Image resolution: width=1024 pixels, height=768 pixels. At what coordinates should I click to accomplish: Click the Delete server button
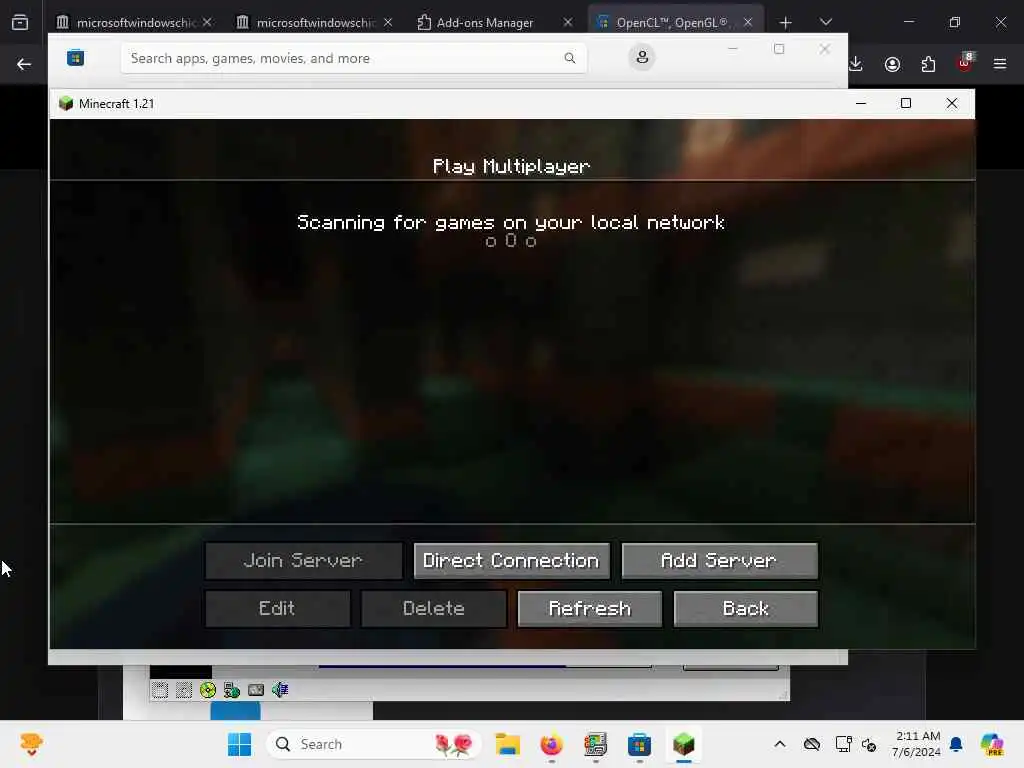[x=434, y=609]
